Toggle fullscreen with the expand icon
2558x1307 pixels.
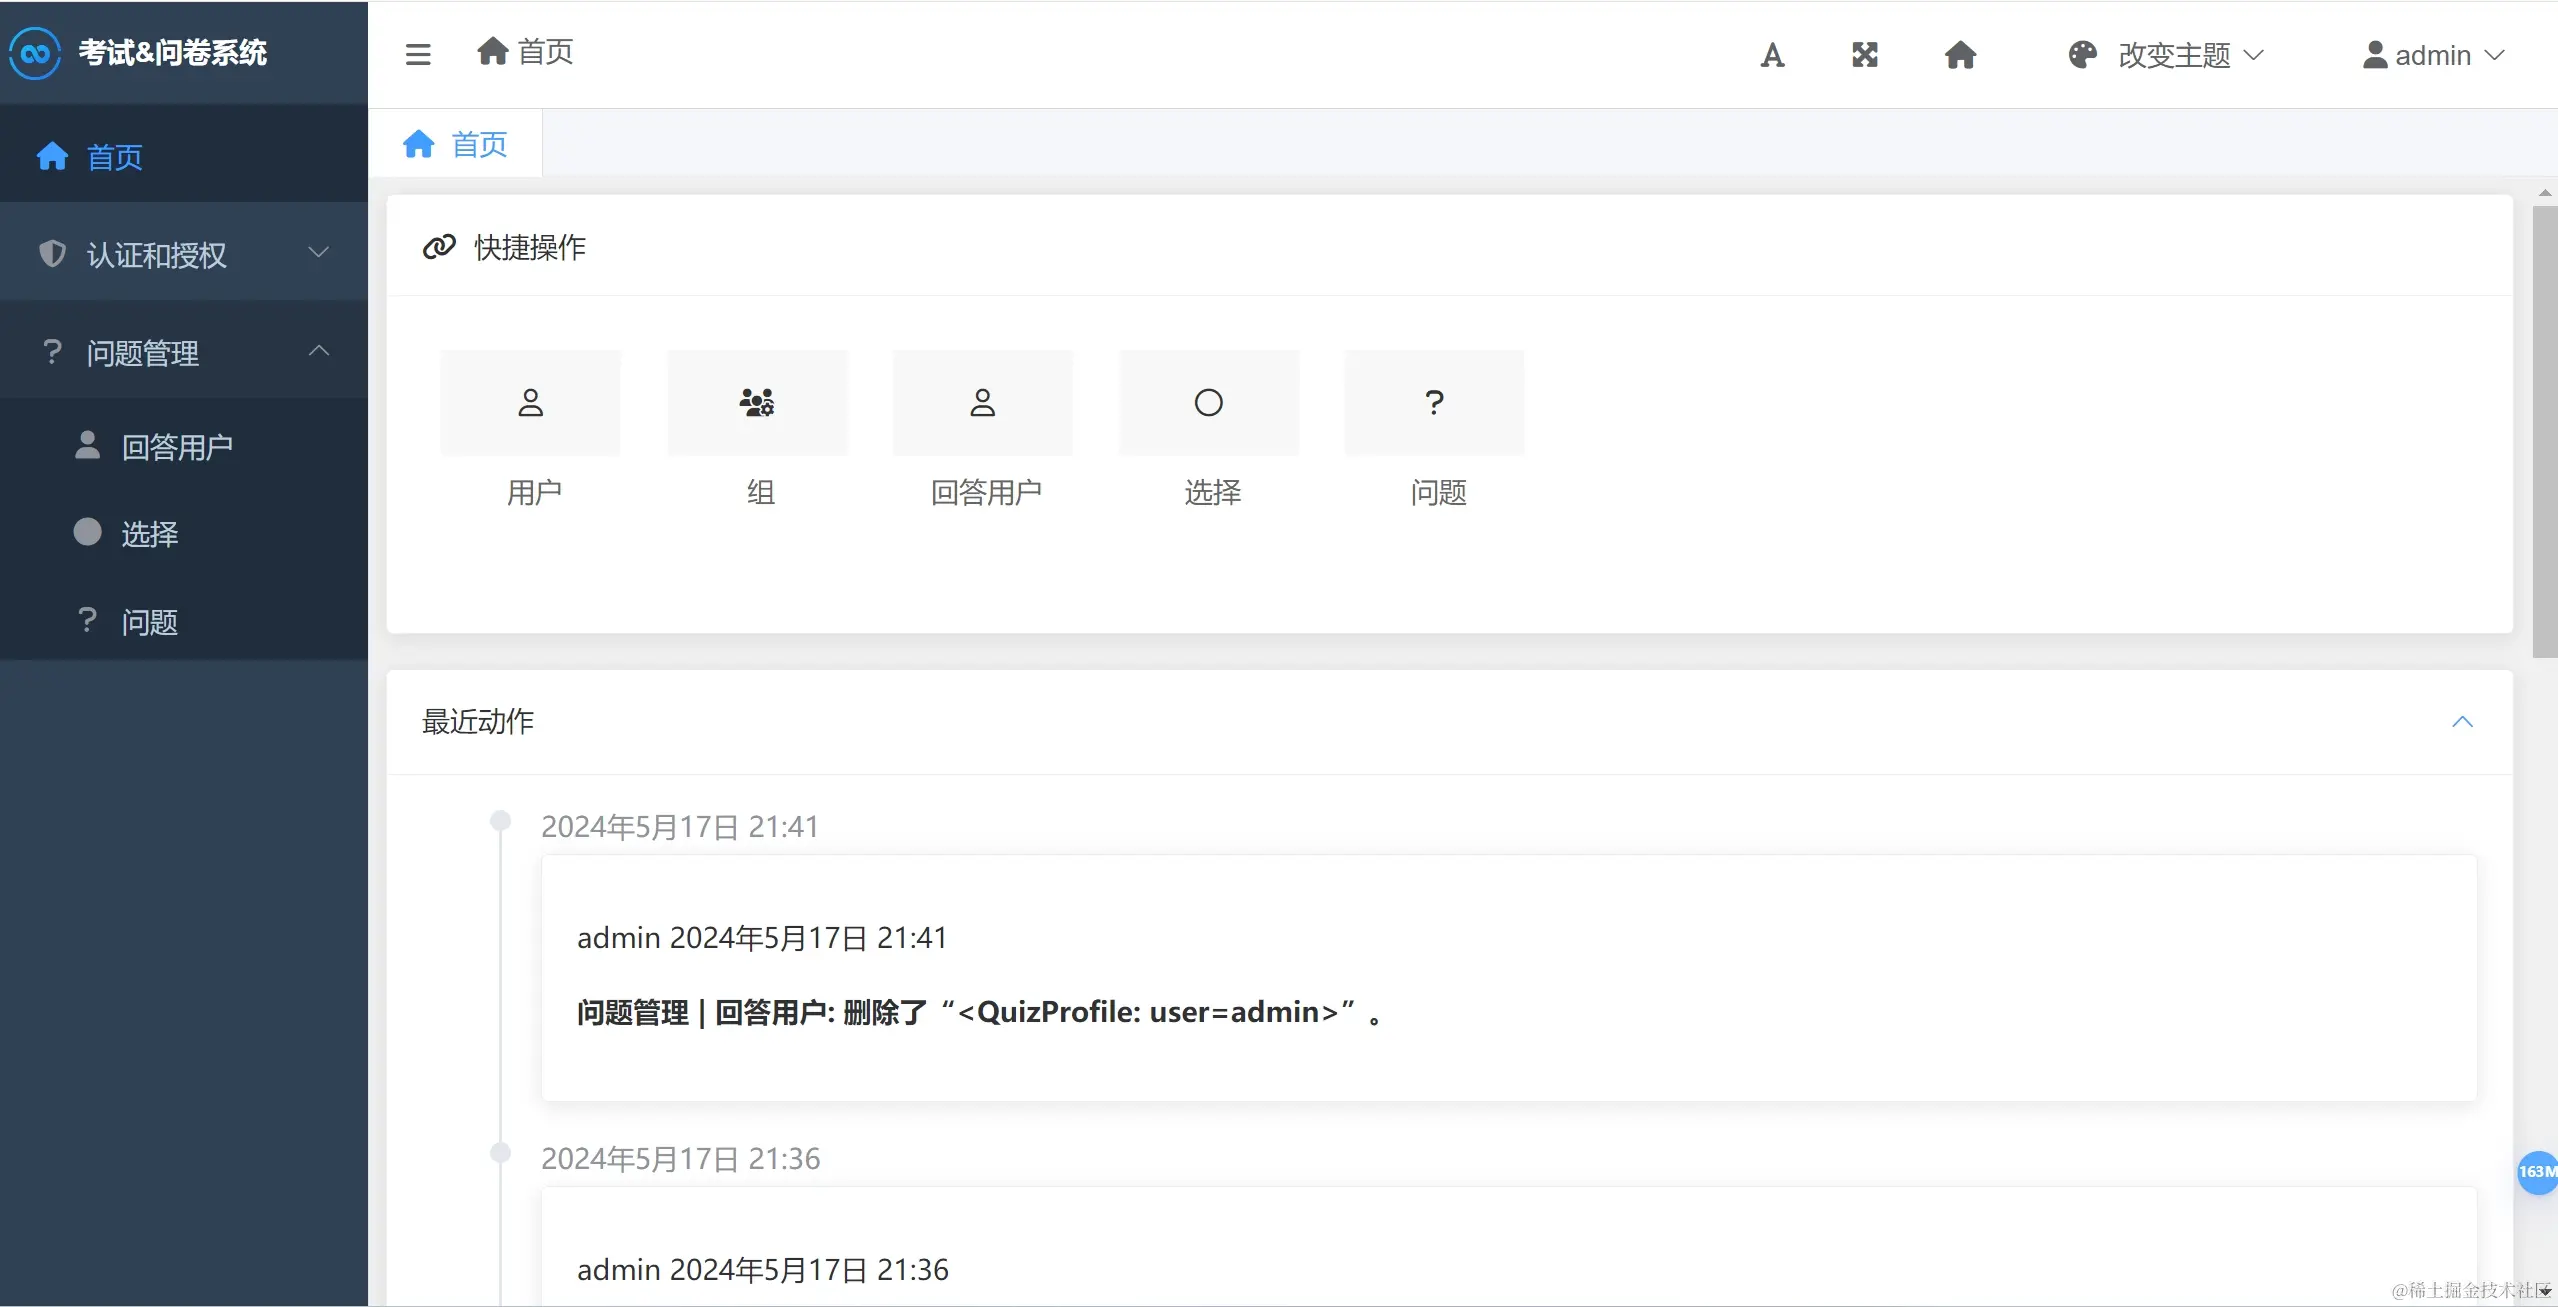pos(1865,55)
